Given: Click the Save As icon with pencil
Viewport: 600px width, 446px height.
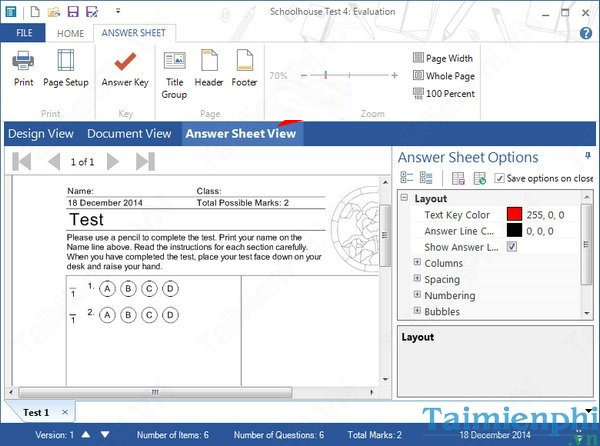Looking at the screenshot, I should tap(92, 12).
